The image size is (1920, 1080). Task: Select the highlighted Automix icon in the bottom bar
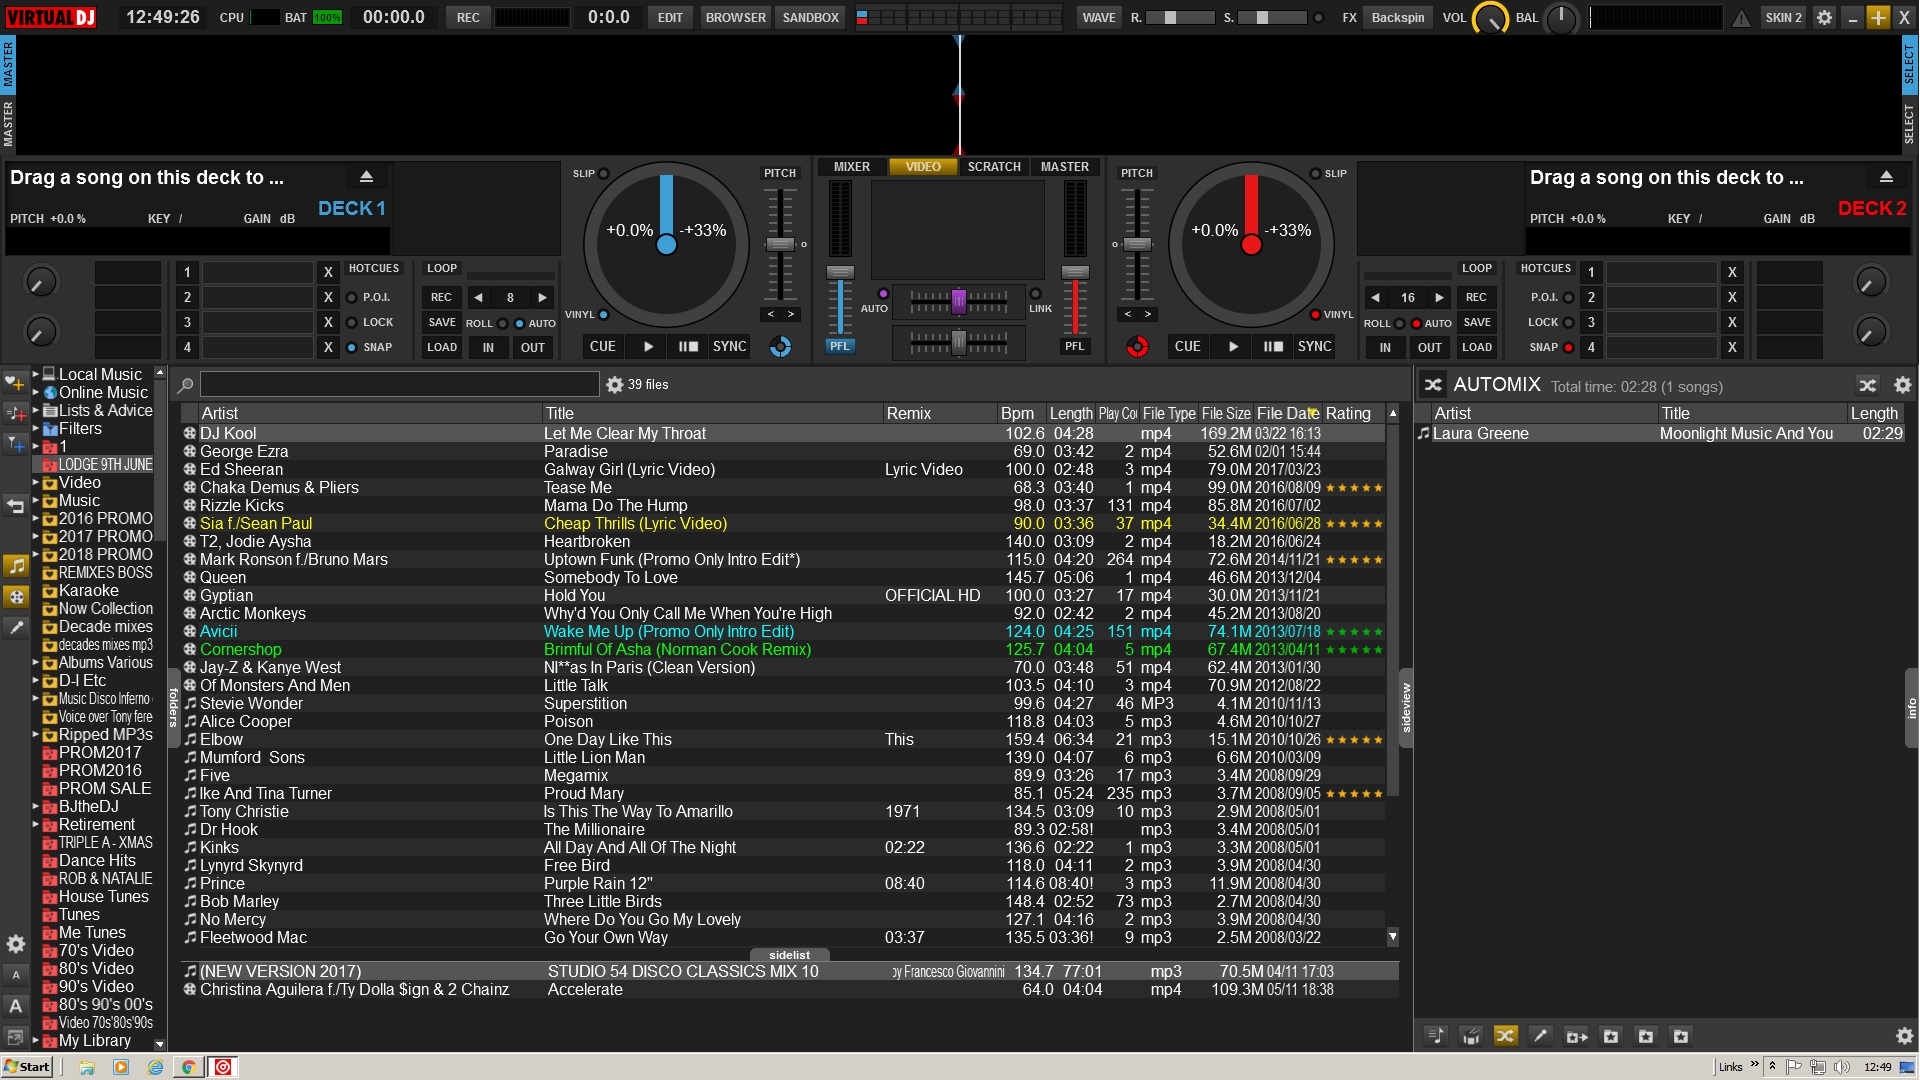click(1505, 1036)
